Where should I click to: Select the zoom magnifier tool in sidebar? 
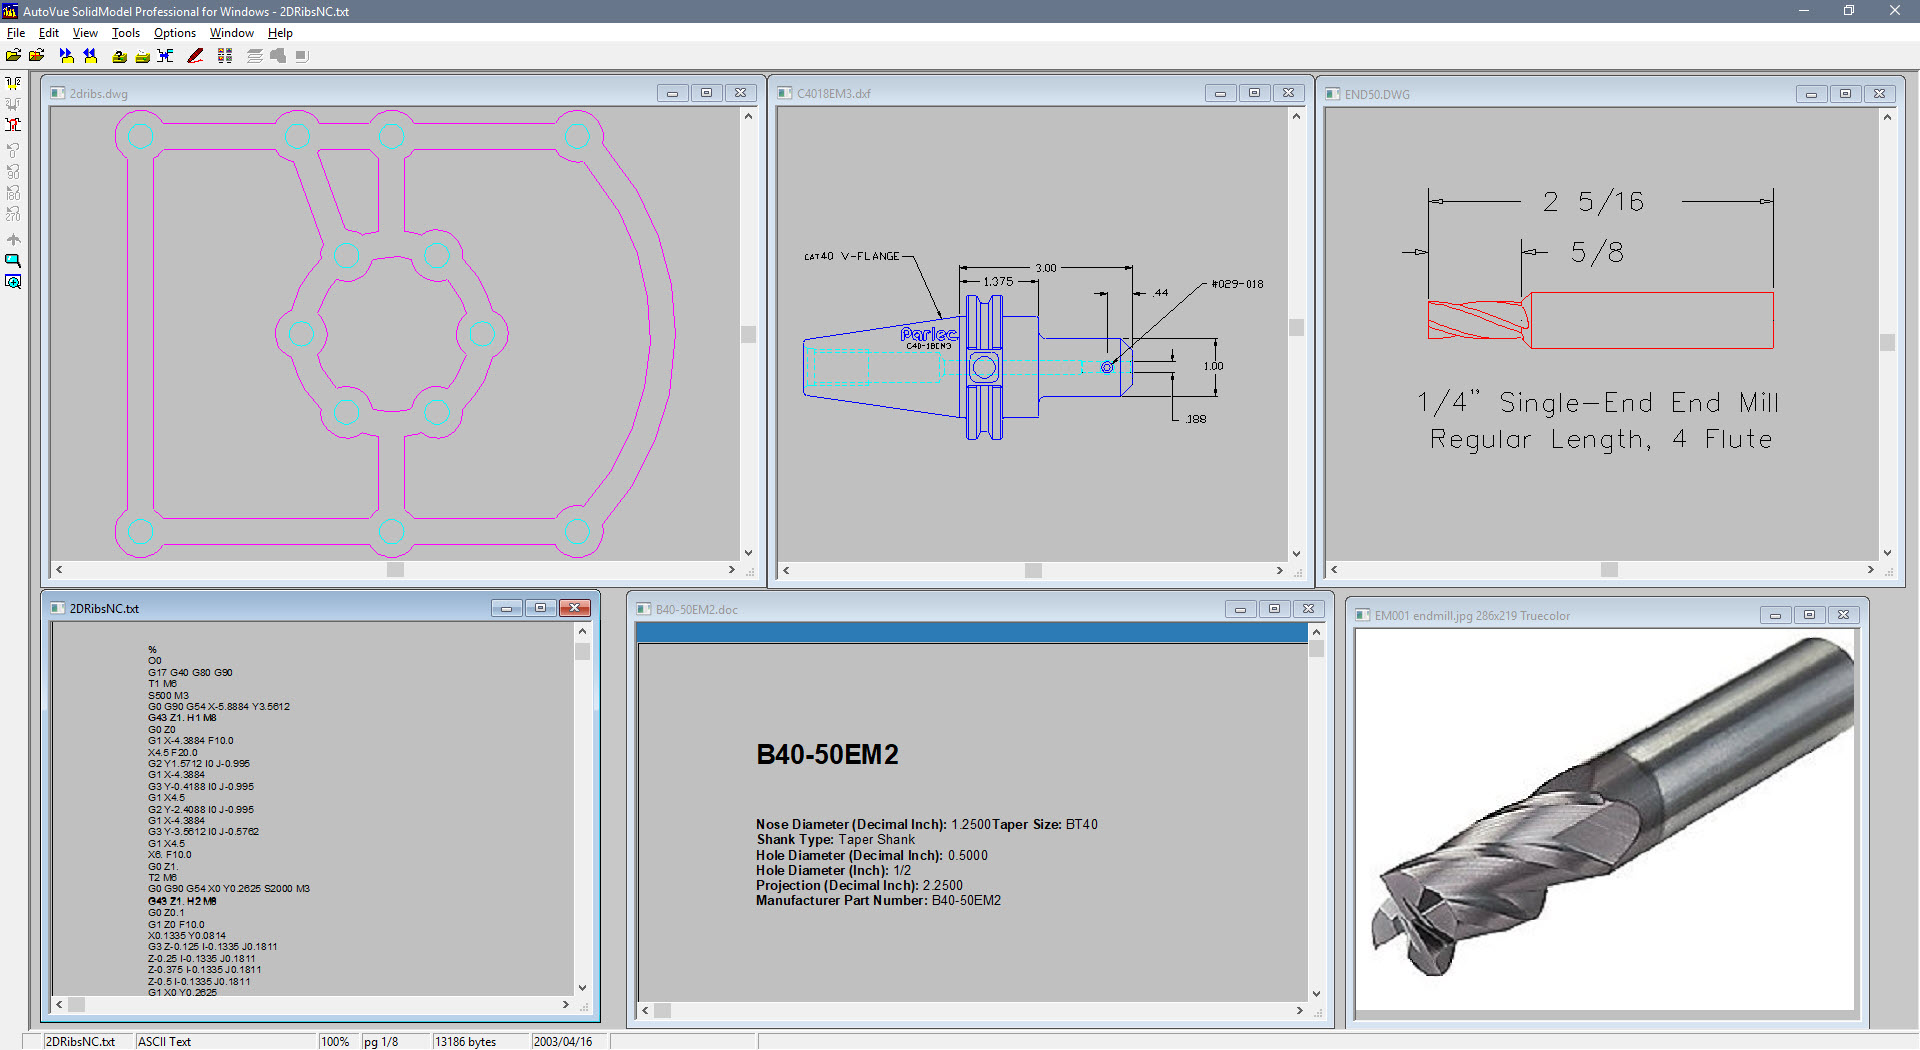13,261
